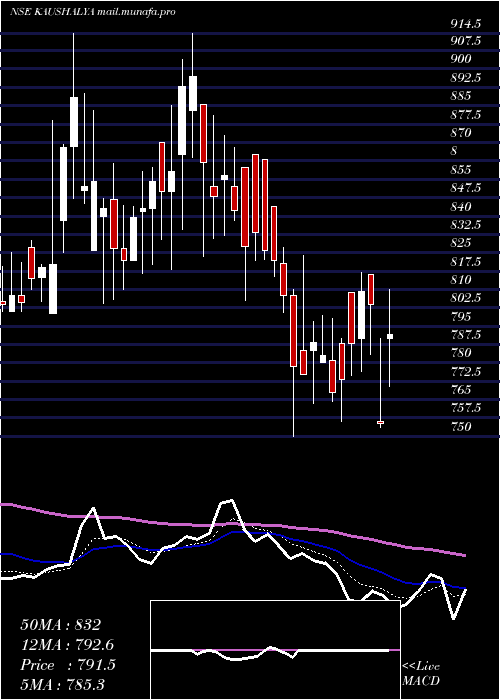This screenshot has height=700, width=500.
Task: Select the 847.5 price axis label
Action: pyautogui.click(x=466, y=188)
